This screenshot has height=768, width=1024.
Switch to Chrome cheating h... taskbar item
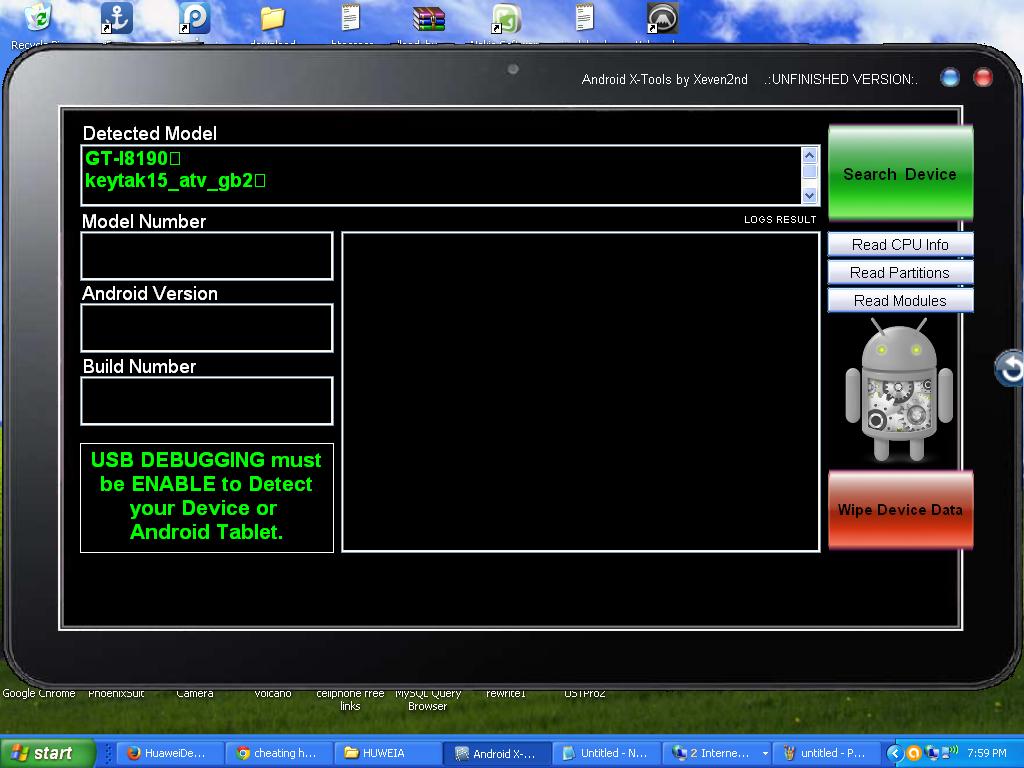tap(278, 754)
